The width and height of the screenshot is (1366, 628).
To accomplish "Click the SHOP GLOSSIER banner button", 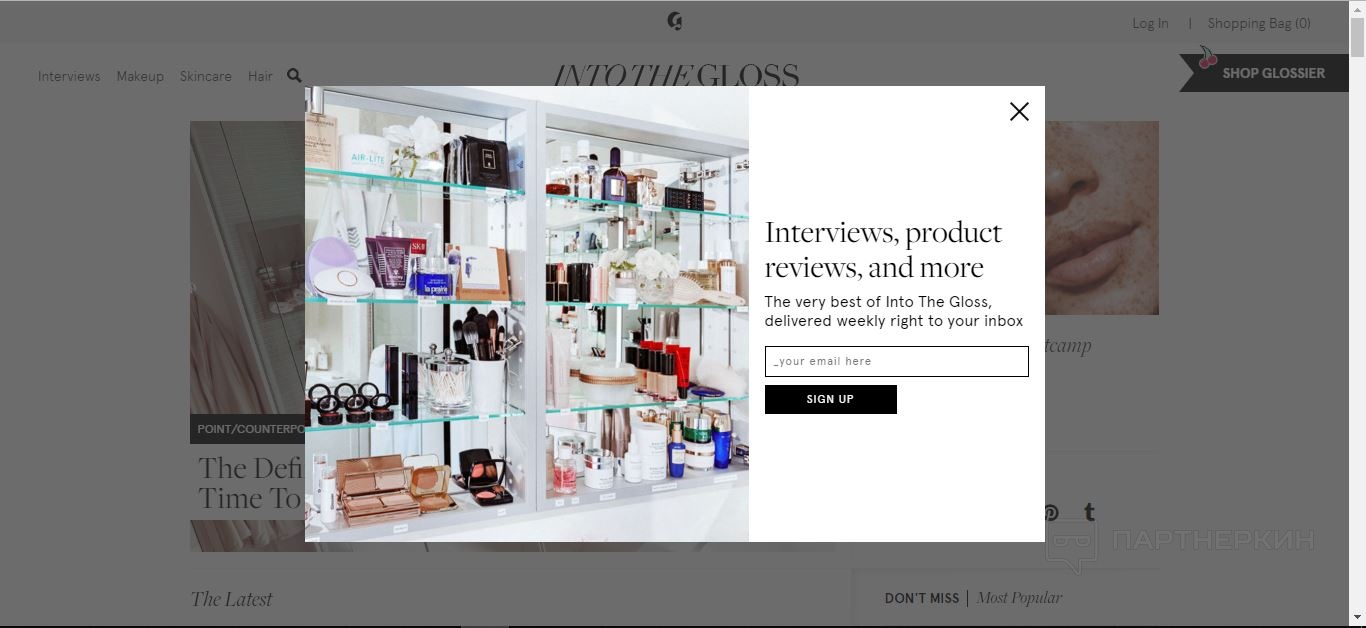I will [x=1264, y=73].
